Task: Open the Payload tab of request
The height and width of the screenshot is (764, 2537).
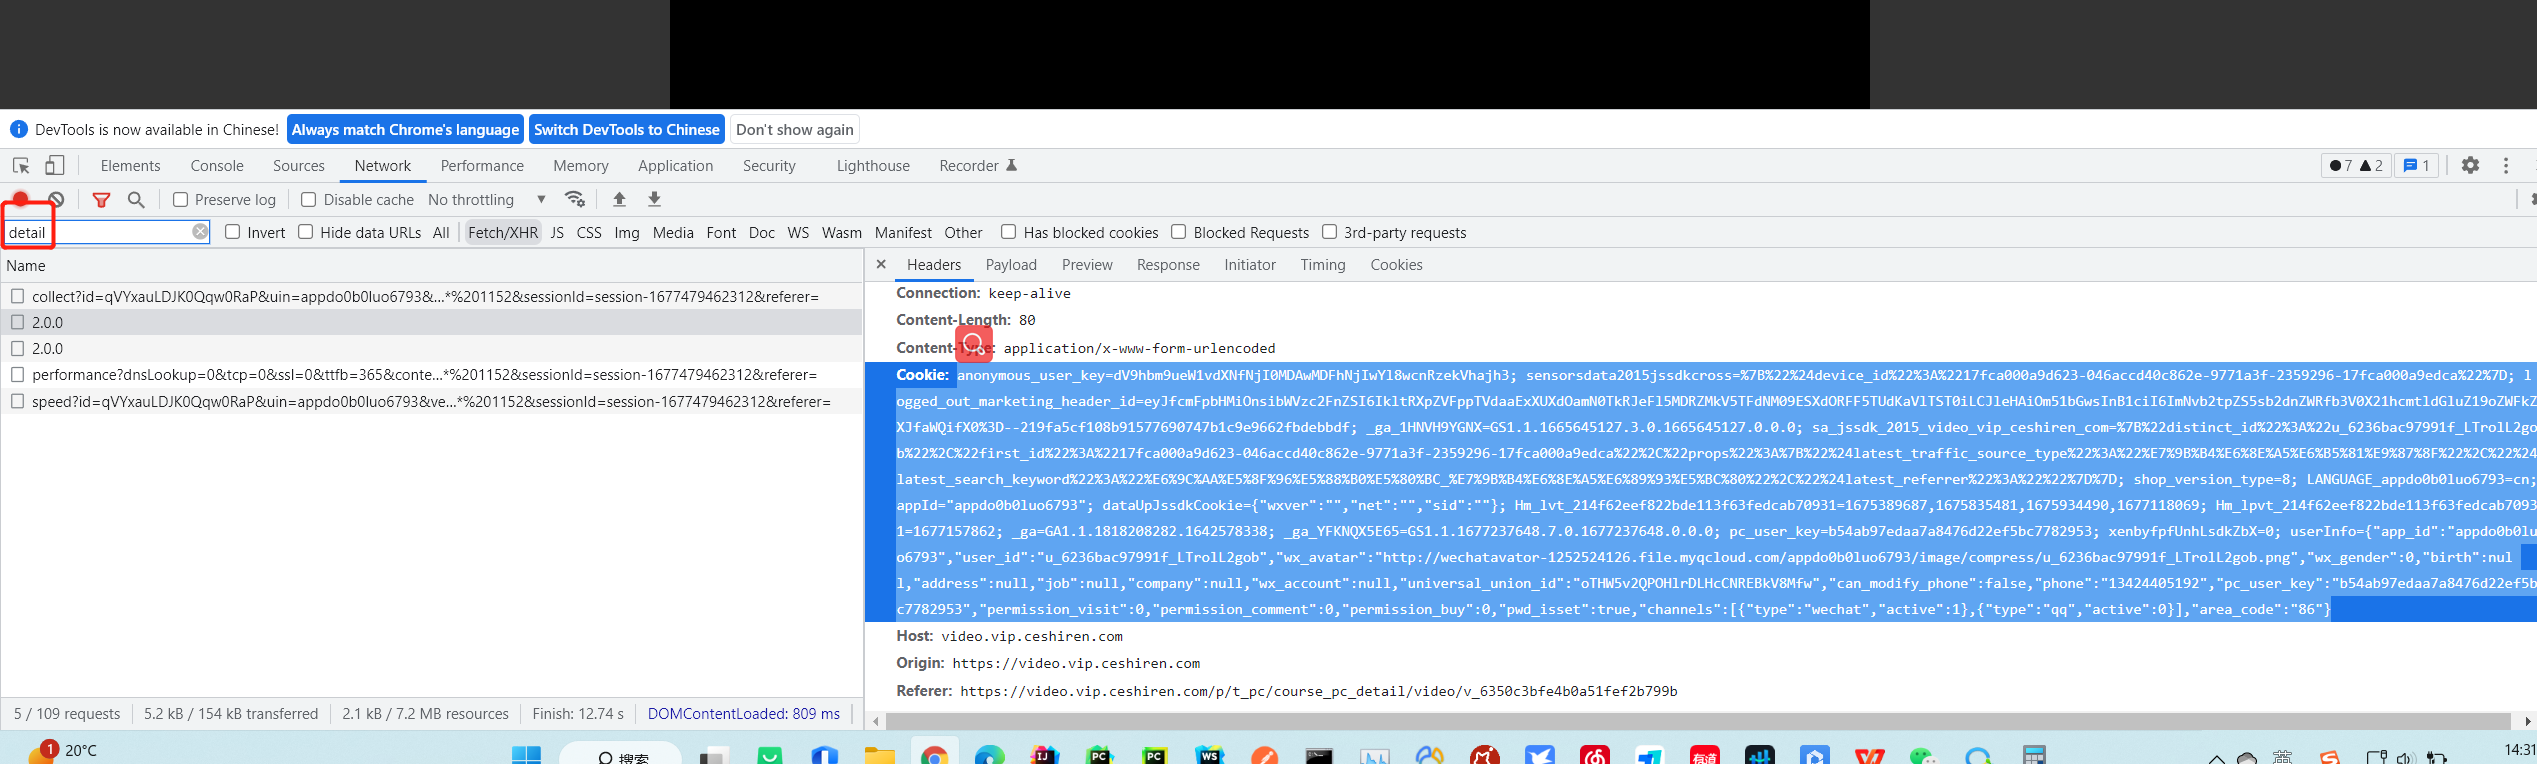Action: pos(1010,265)
